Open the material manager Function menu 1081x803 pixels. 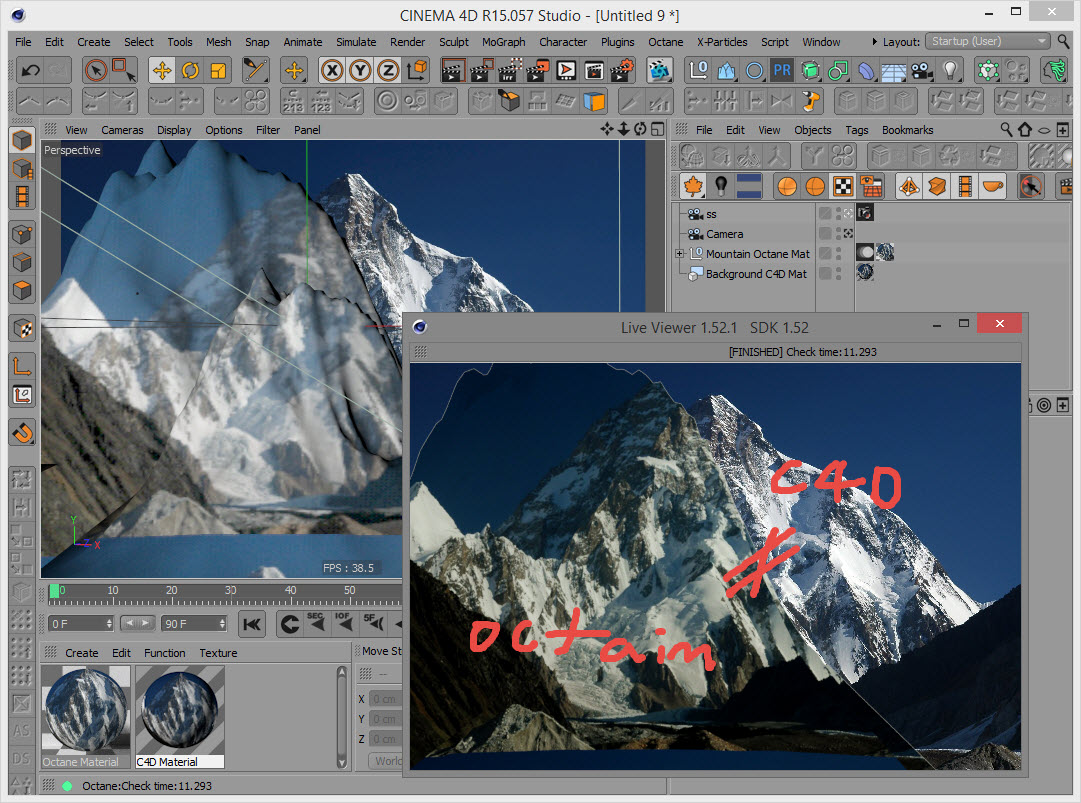(x=164, y=653)
